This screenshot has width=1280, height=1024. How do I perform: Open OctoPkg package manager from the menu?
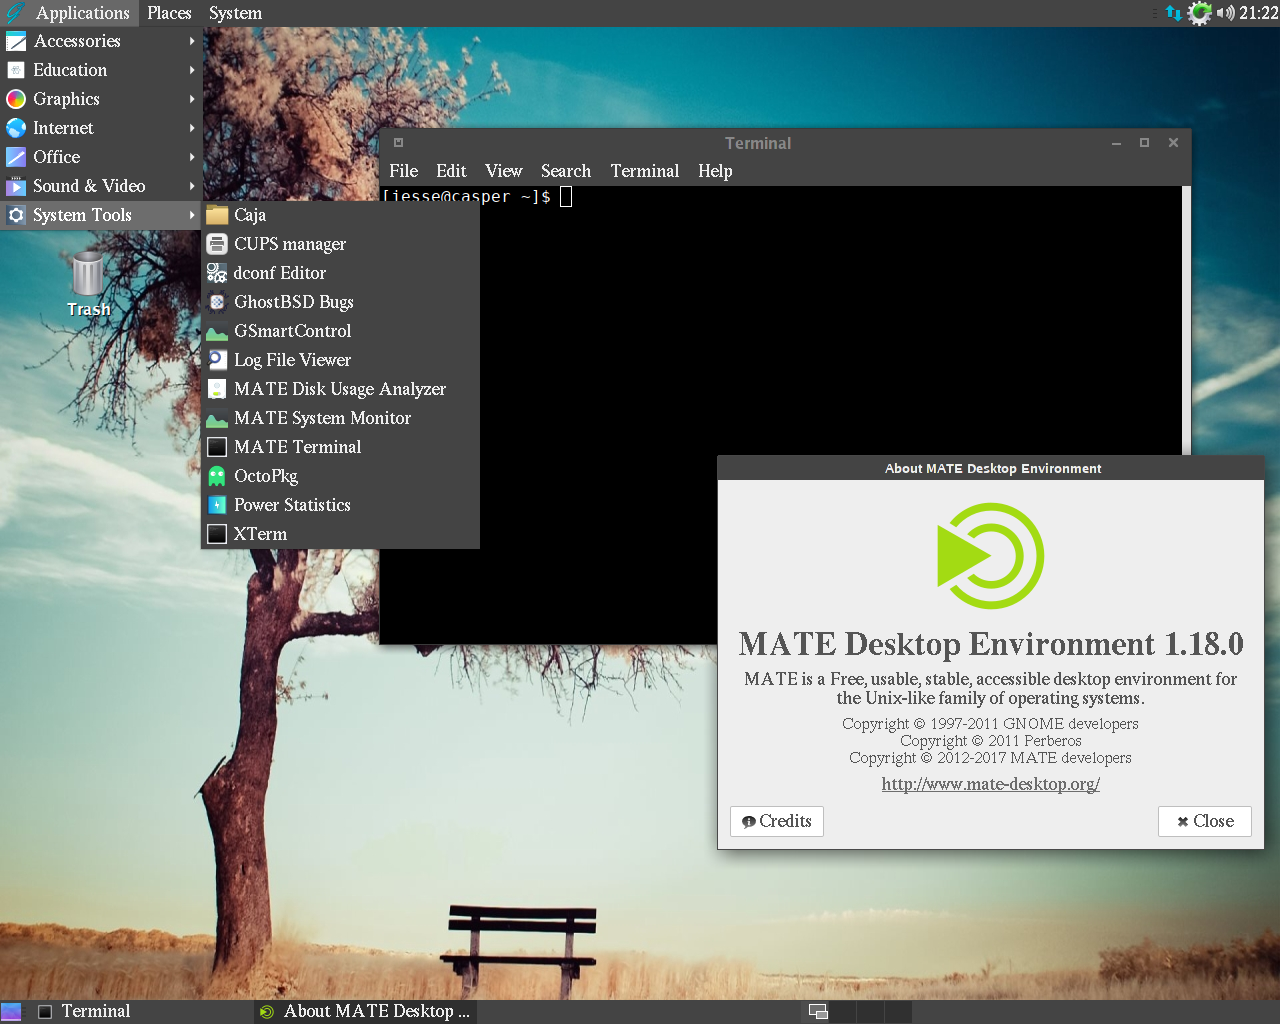point(265,476)
